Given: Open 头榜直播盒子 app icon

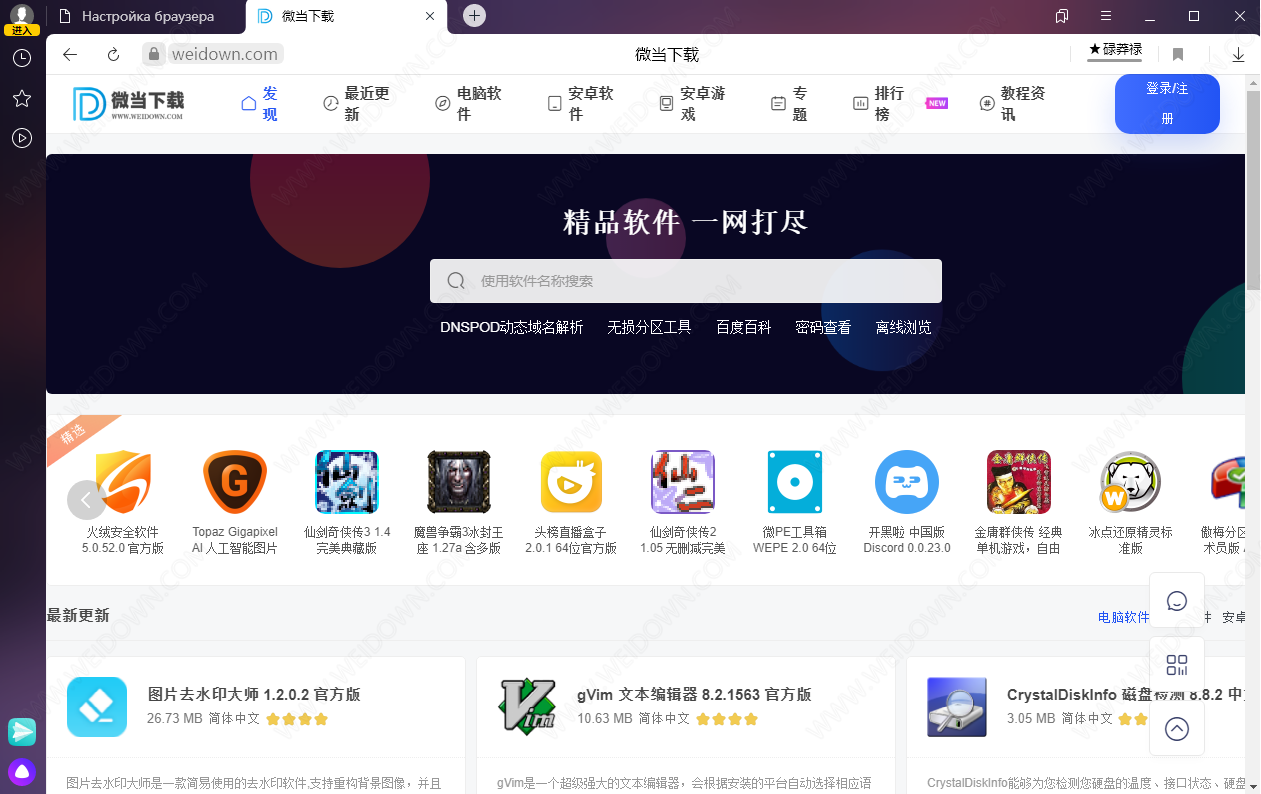Looking at the screenshot, I should [x=571, y=482].
